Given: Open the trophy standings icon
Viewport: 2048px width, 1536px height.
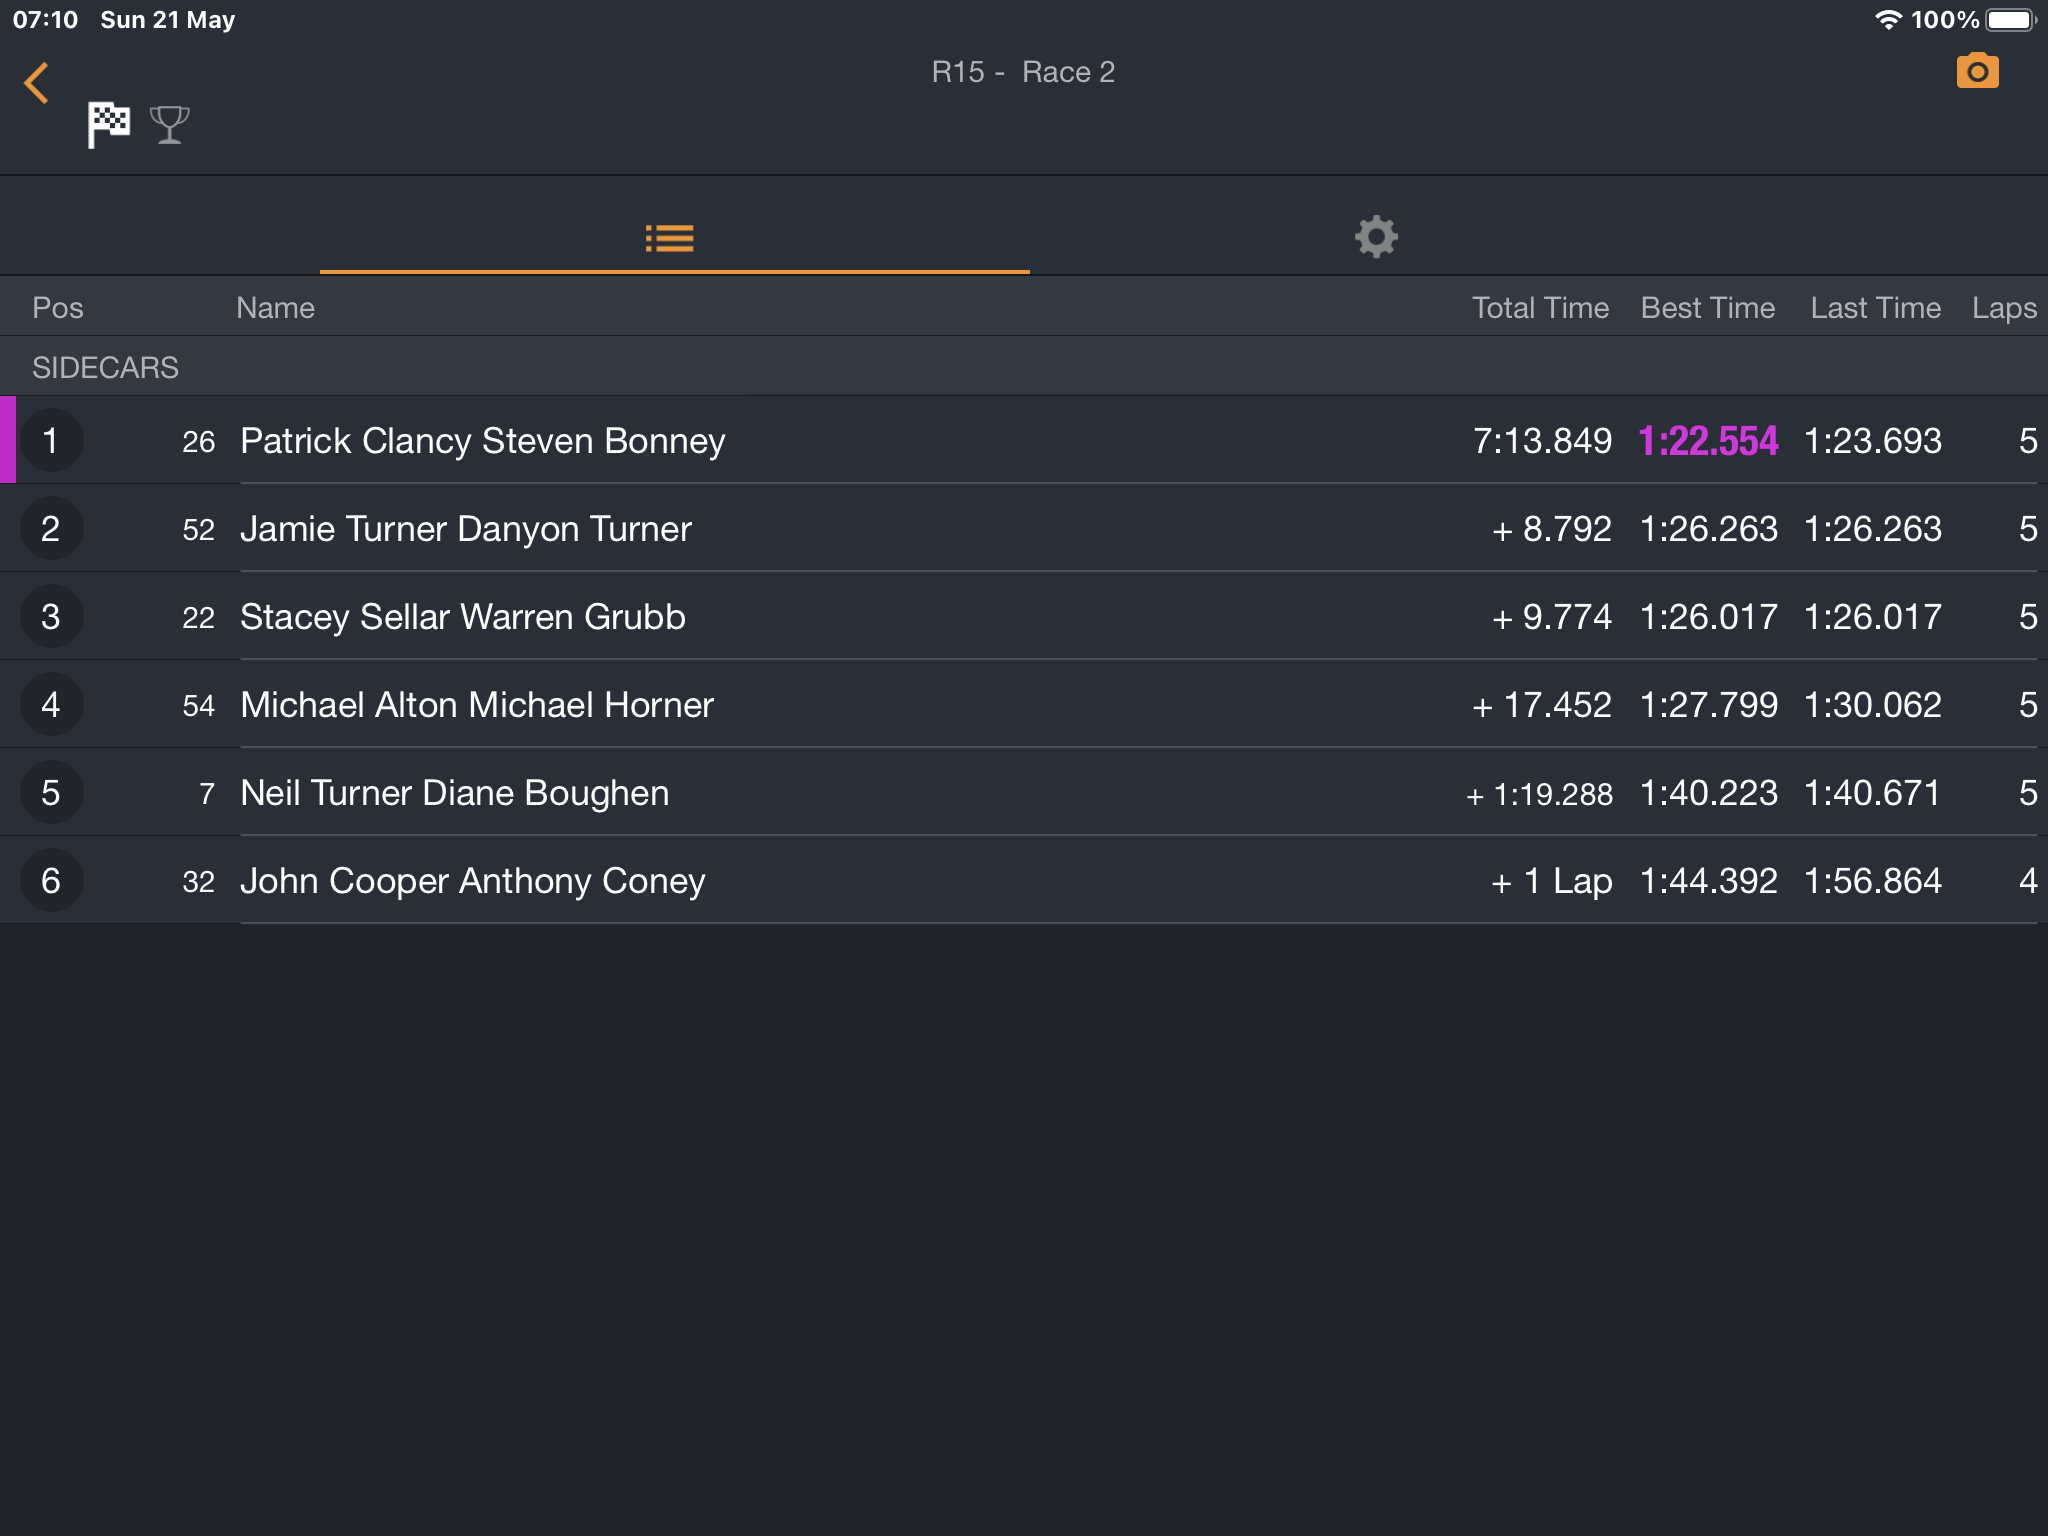Looking at the screenshot, I should [169, 125].
